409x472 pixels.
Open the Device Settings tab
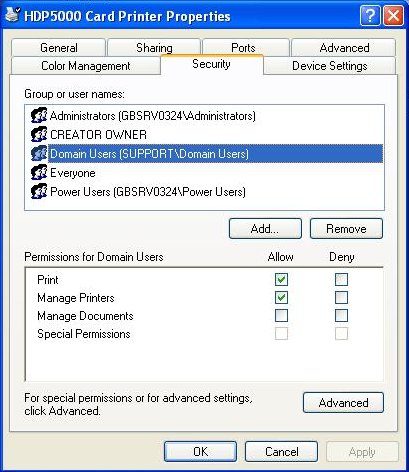point(330,66)
